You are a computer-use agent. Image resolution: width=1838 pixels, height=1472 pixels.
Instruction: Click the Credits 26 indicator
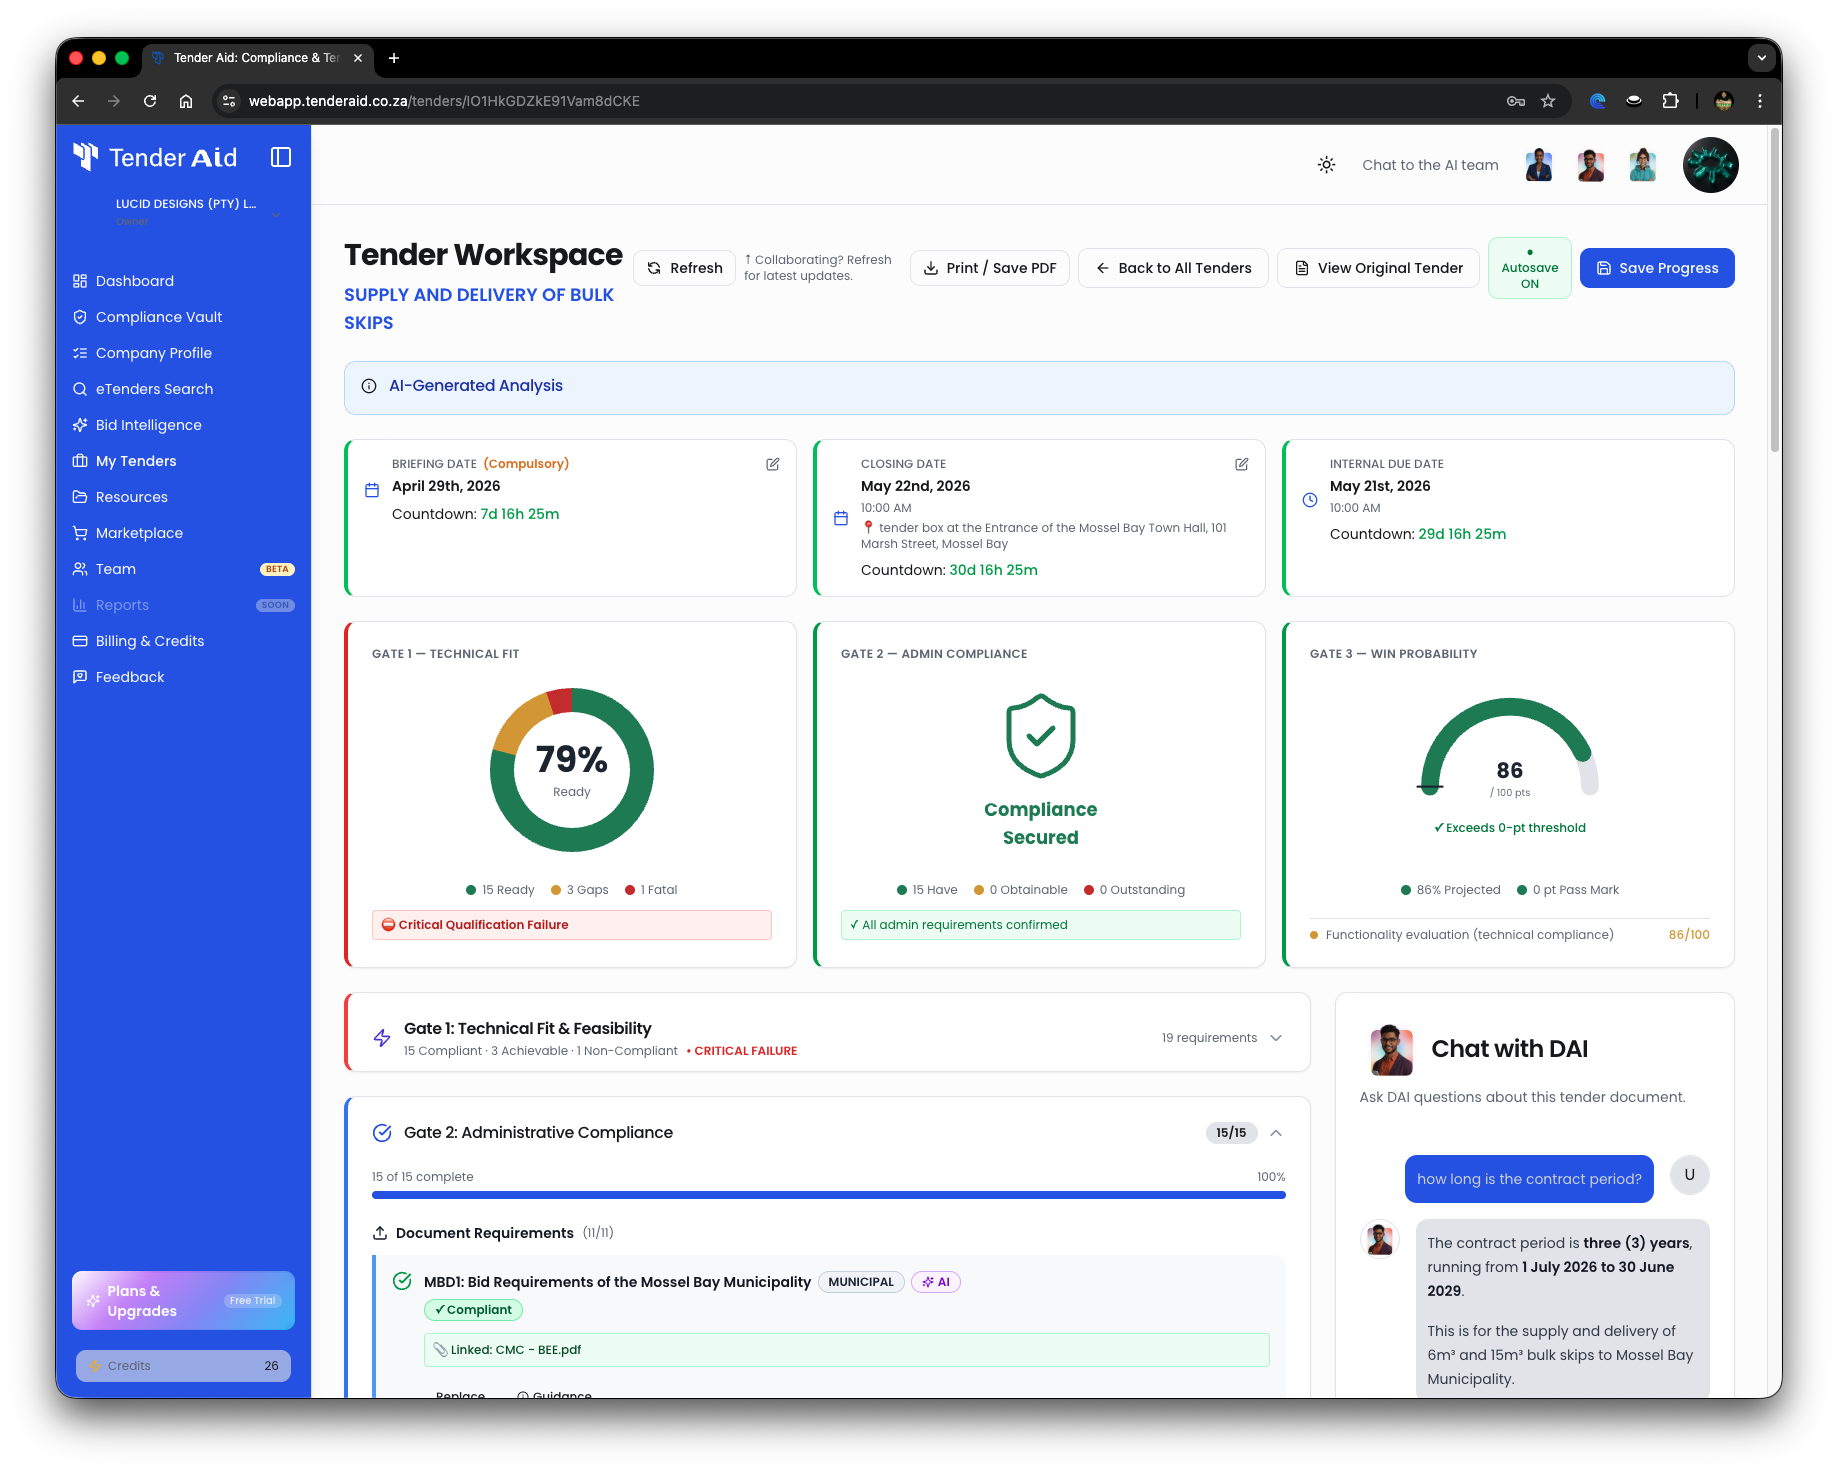[x=183, y=1366]
